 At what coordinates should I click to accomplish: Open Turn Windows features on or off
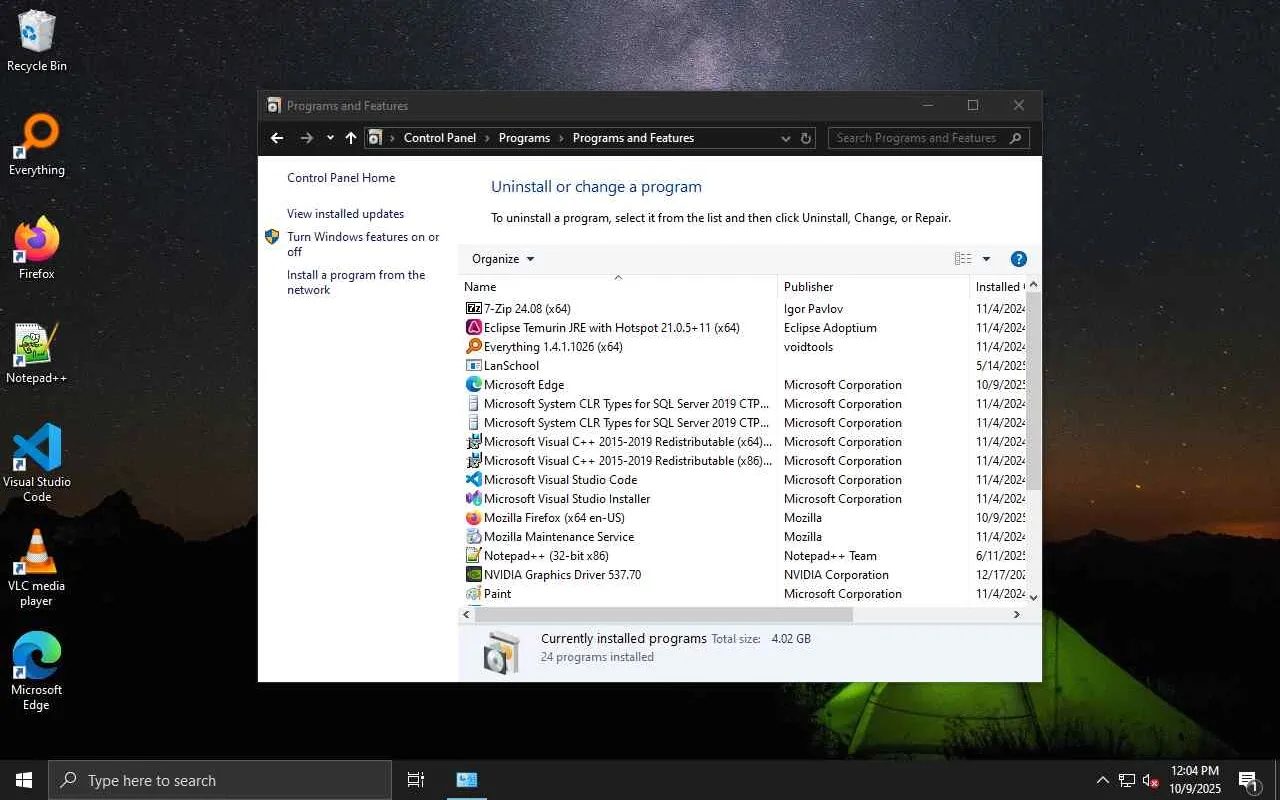363,244
